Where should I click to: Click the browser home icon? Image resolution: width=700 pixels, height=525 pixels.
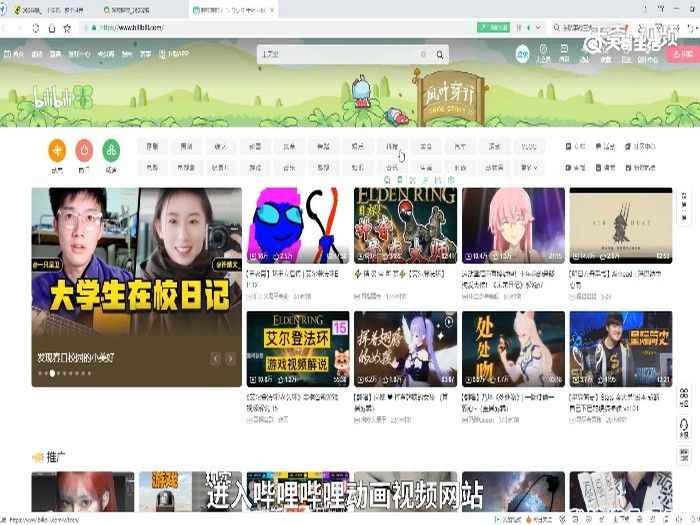point(52,28)
